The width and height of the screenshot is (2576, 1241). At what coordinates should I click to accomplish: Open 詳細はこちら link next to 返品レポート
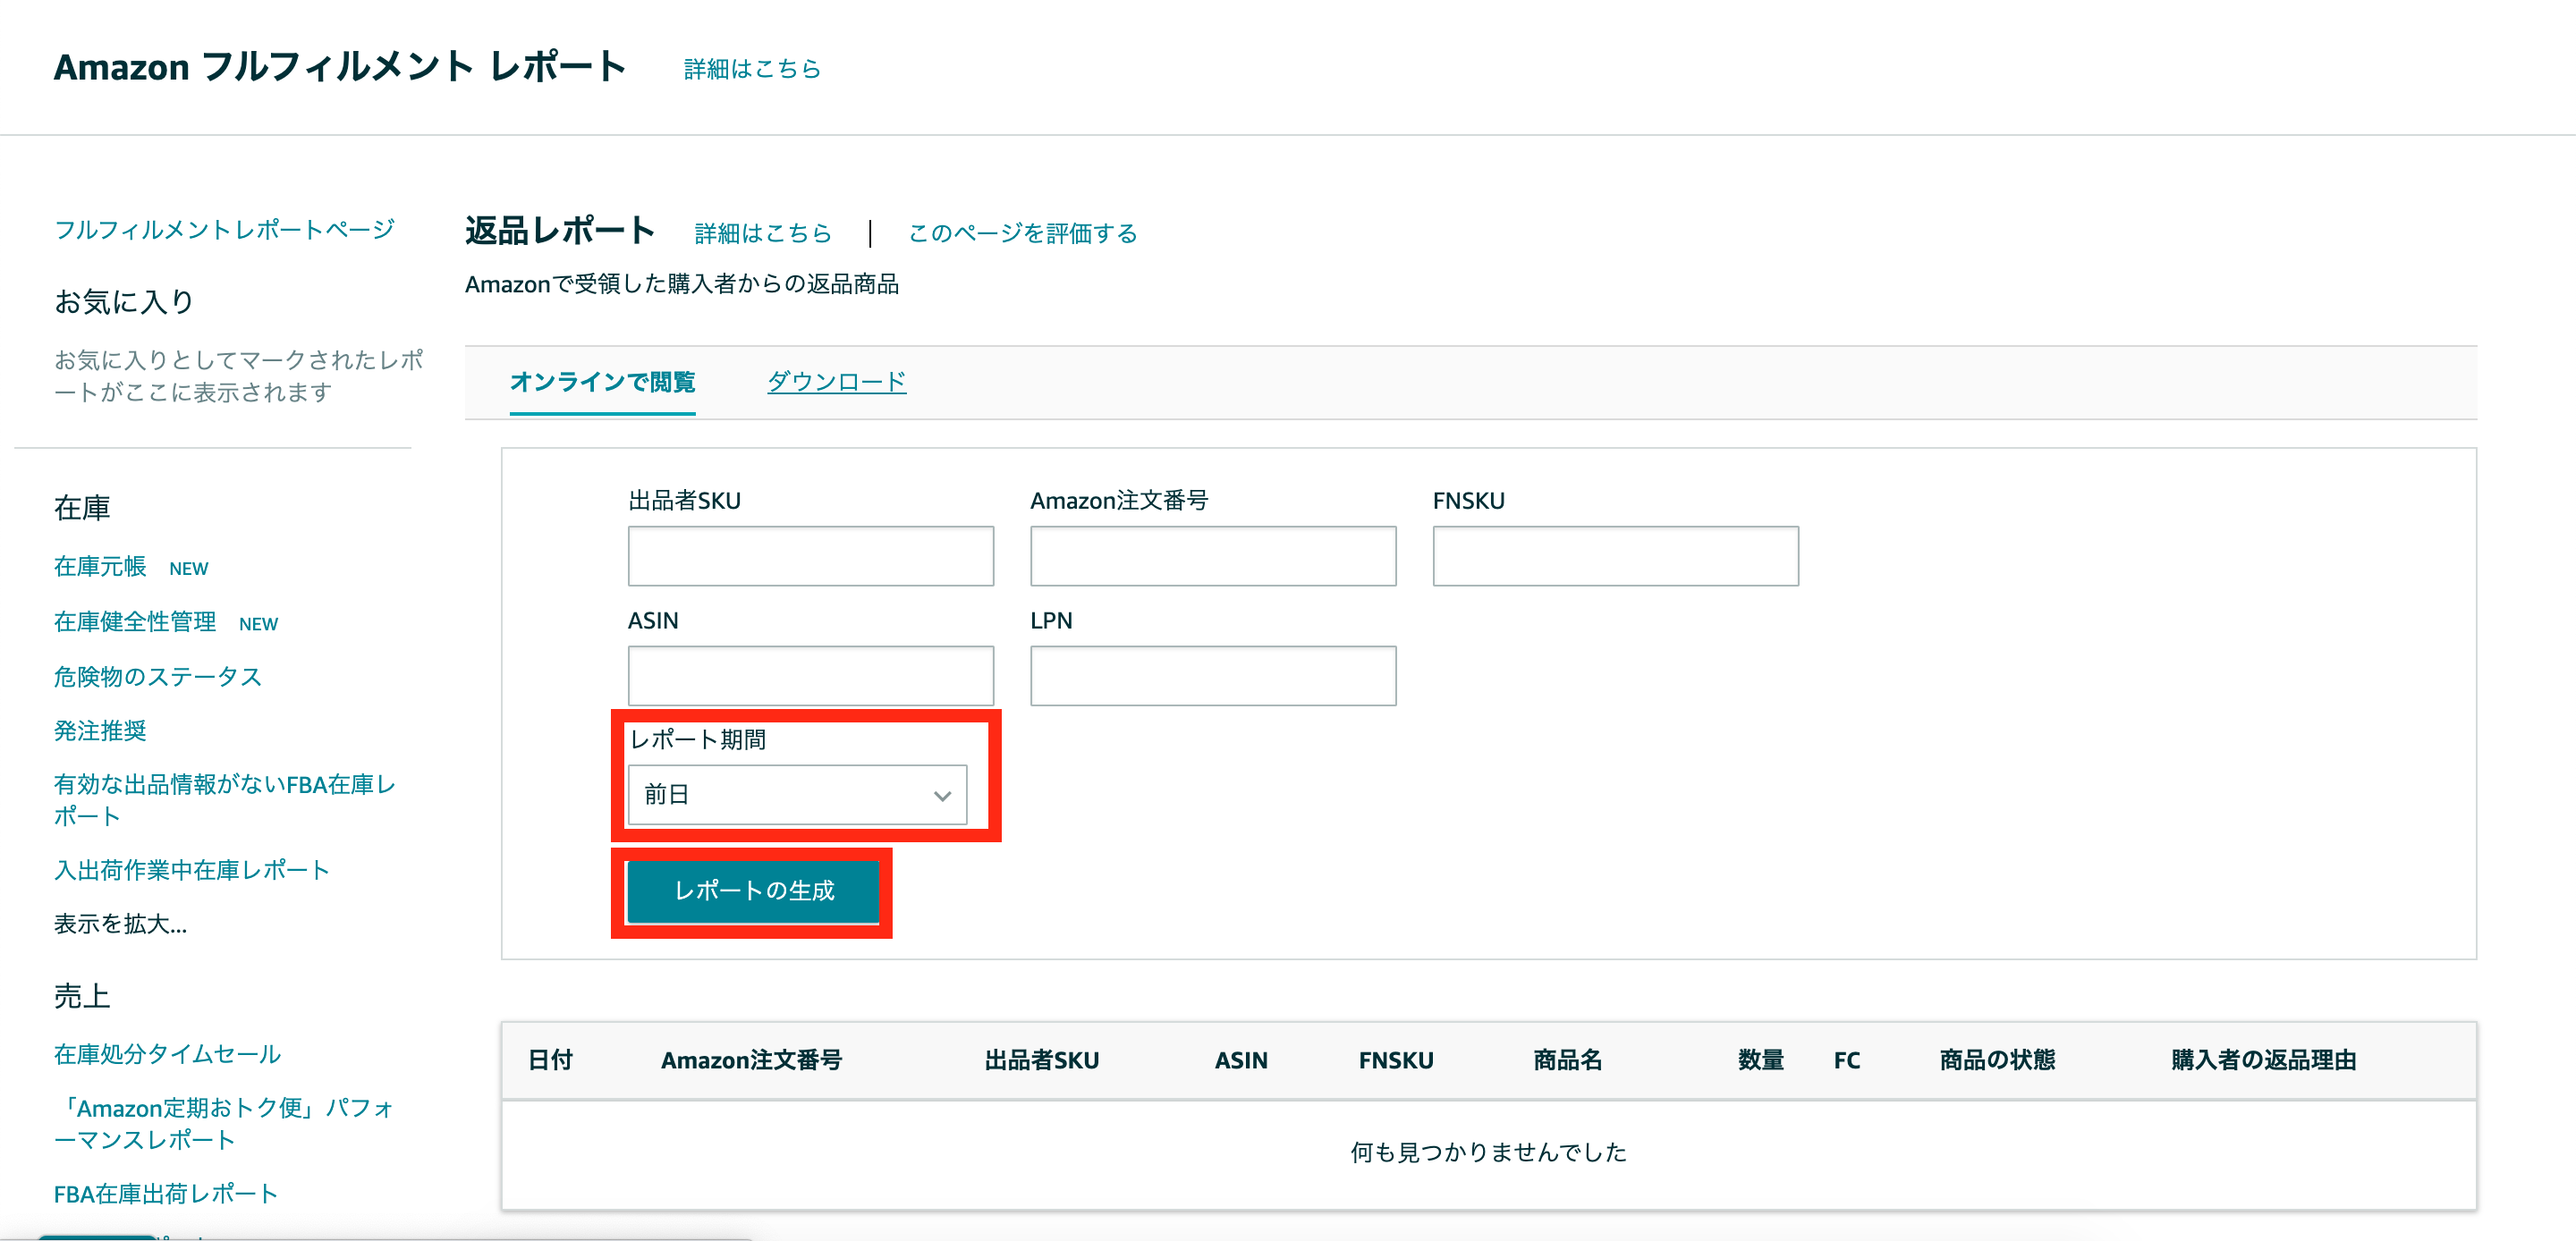click(x=763, y=233)
